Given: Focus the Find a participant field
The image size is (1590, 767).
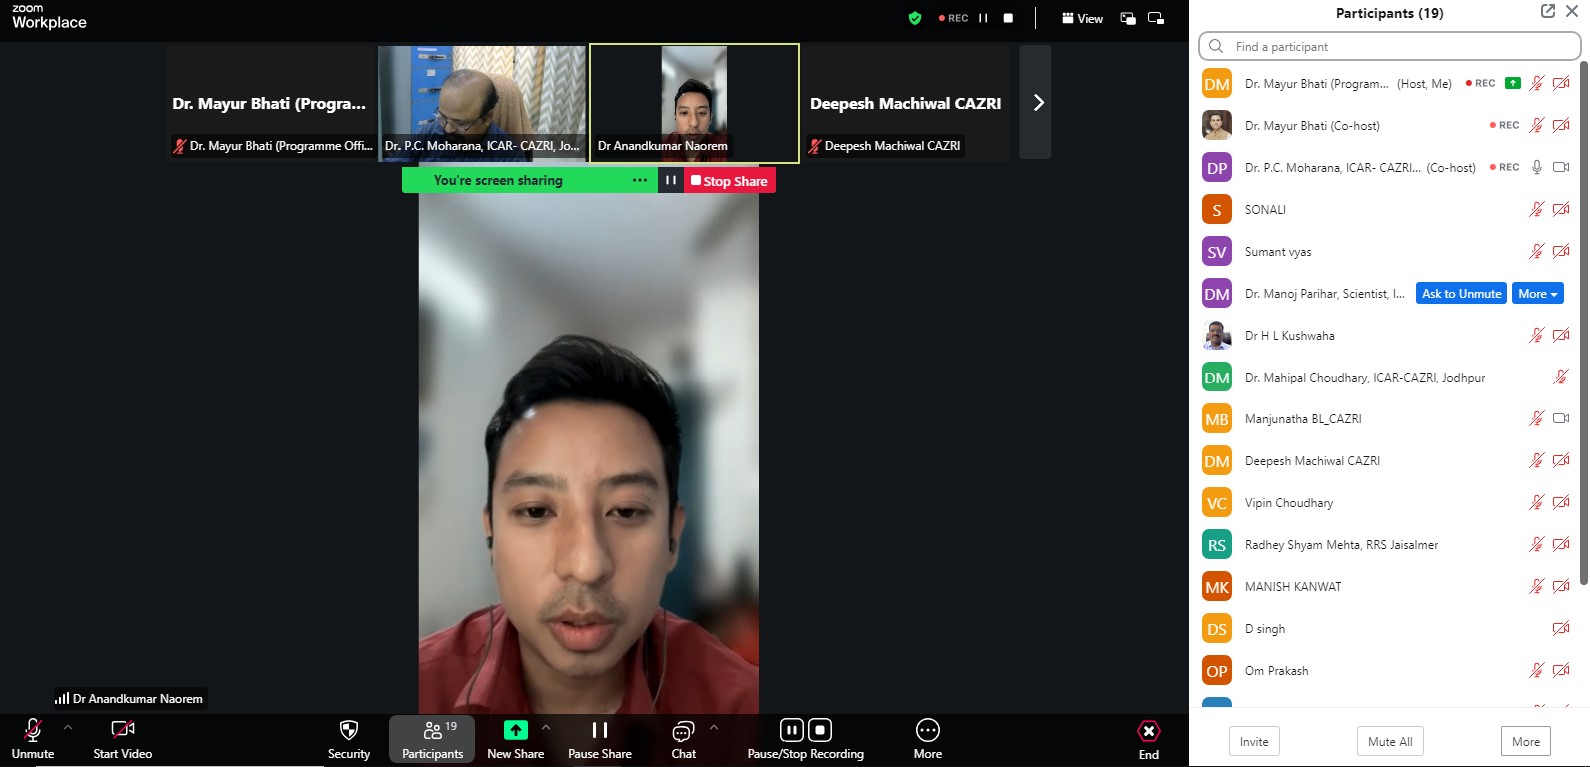Looking at the screenshot, I should tap(1390, 46).
